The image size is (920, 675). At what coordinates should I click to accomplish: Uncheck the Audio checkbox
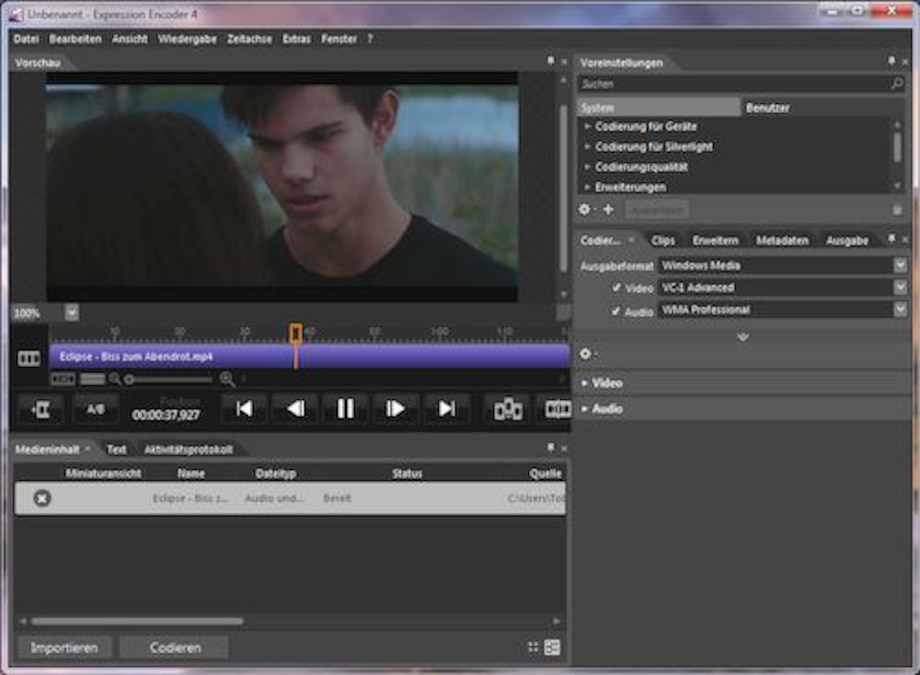(617, 311)
